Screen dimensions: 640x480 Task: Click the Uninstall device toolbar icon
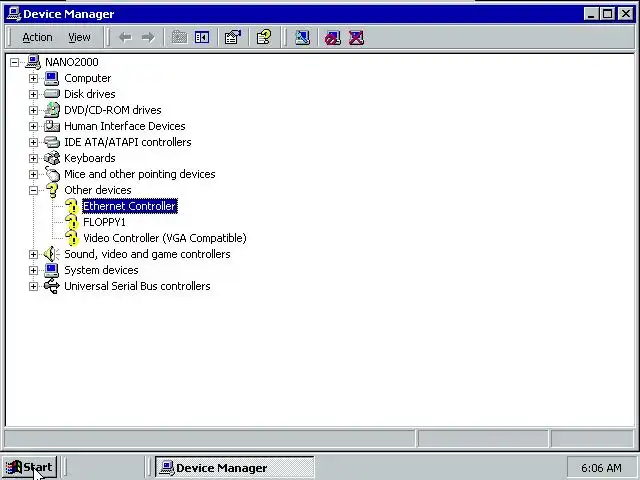point(356,38)
